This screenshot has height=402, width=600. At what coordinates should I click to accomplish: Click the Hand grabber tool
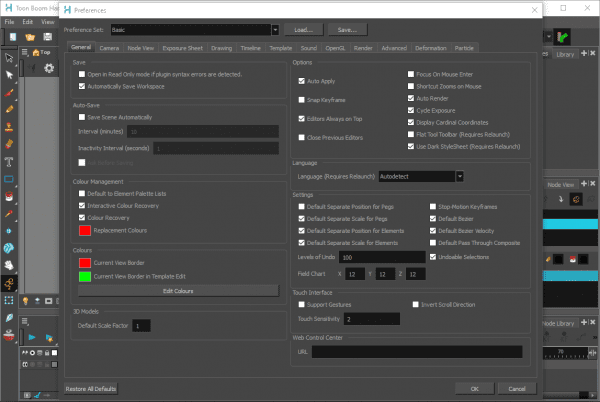[9, 265]
